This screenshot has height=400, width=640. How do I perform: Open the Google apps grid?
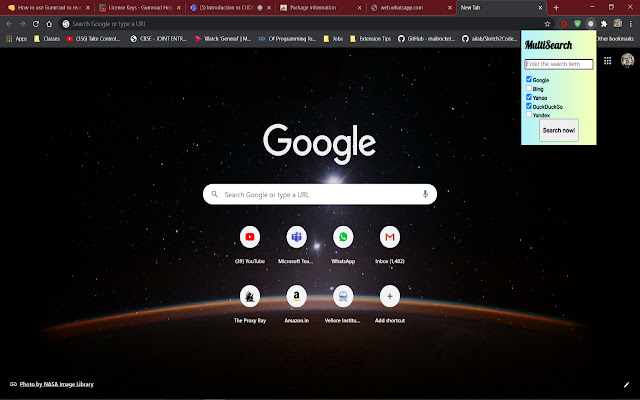click(x=607, y=61)
